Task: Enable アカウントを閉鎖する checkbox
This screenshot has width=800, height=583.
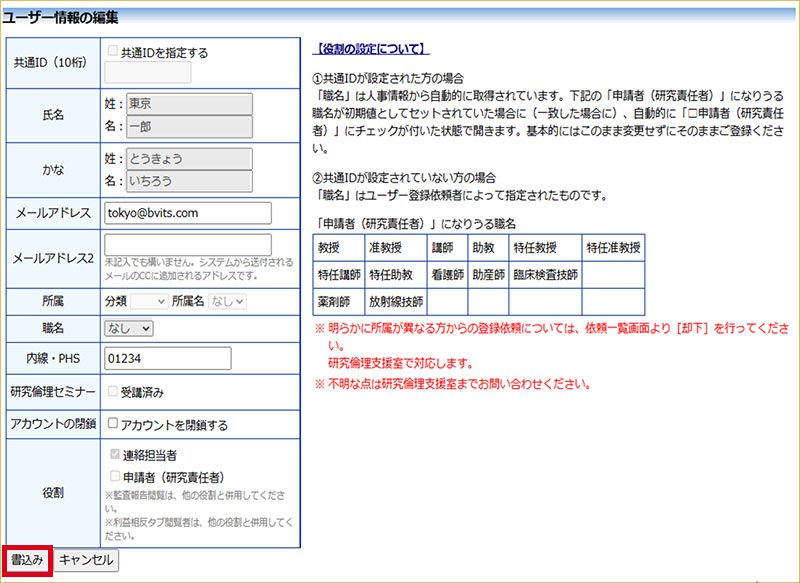Action: point(113,423)
